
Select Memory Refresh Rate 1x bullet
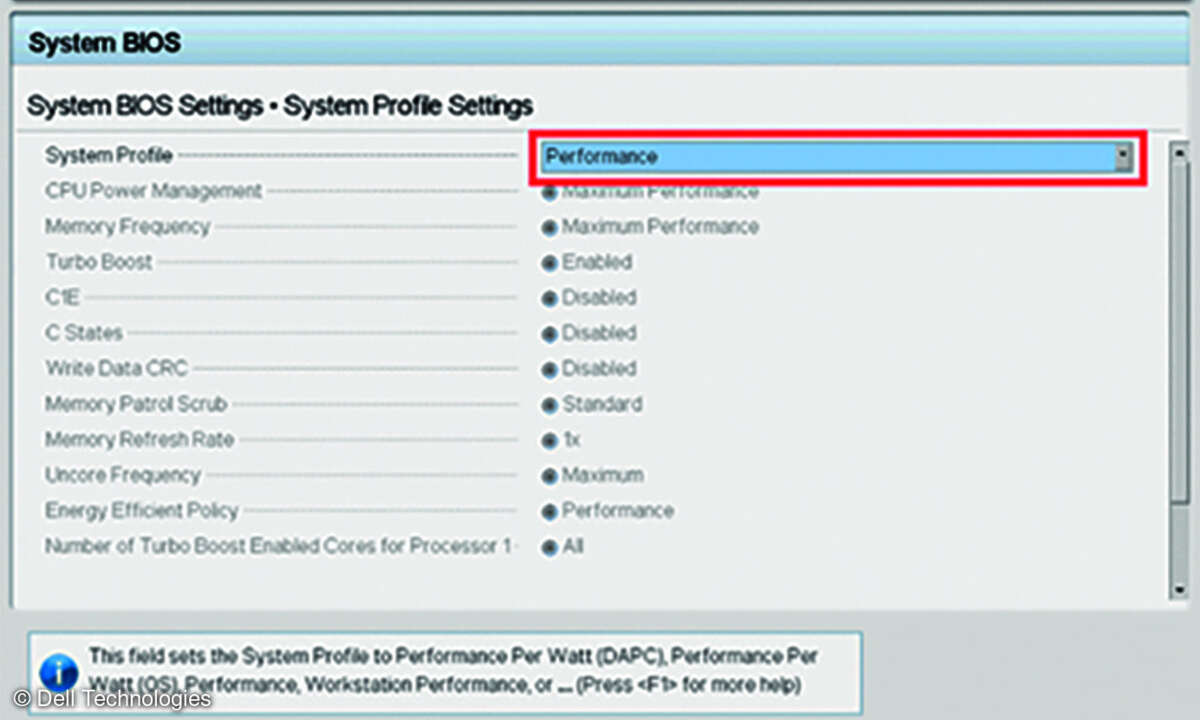click(549, 440)
